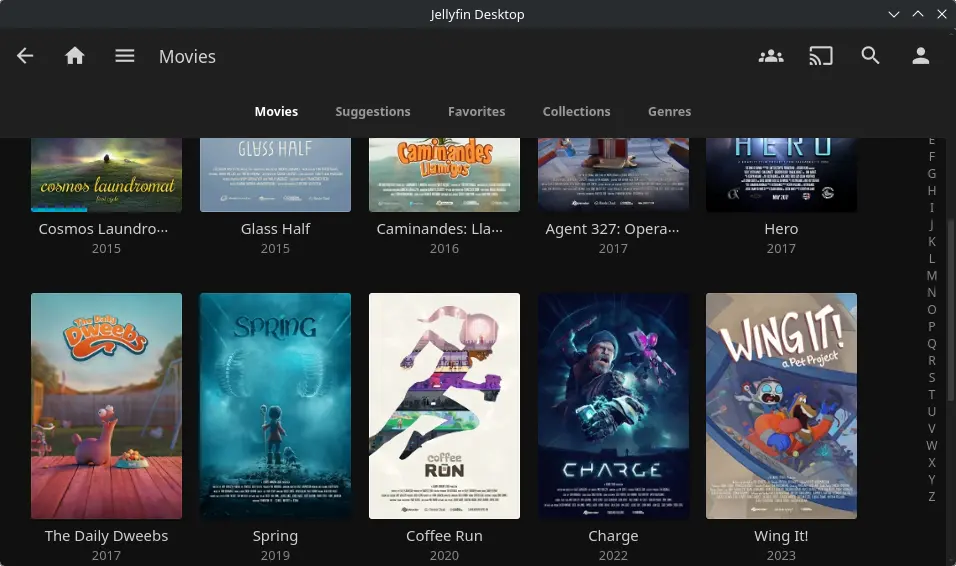Open the Spring movie poster
The width and height of the screenshot is (956, 566).
click(275, 406)
